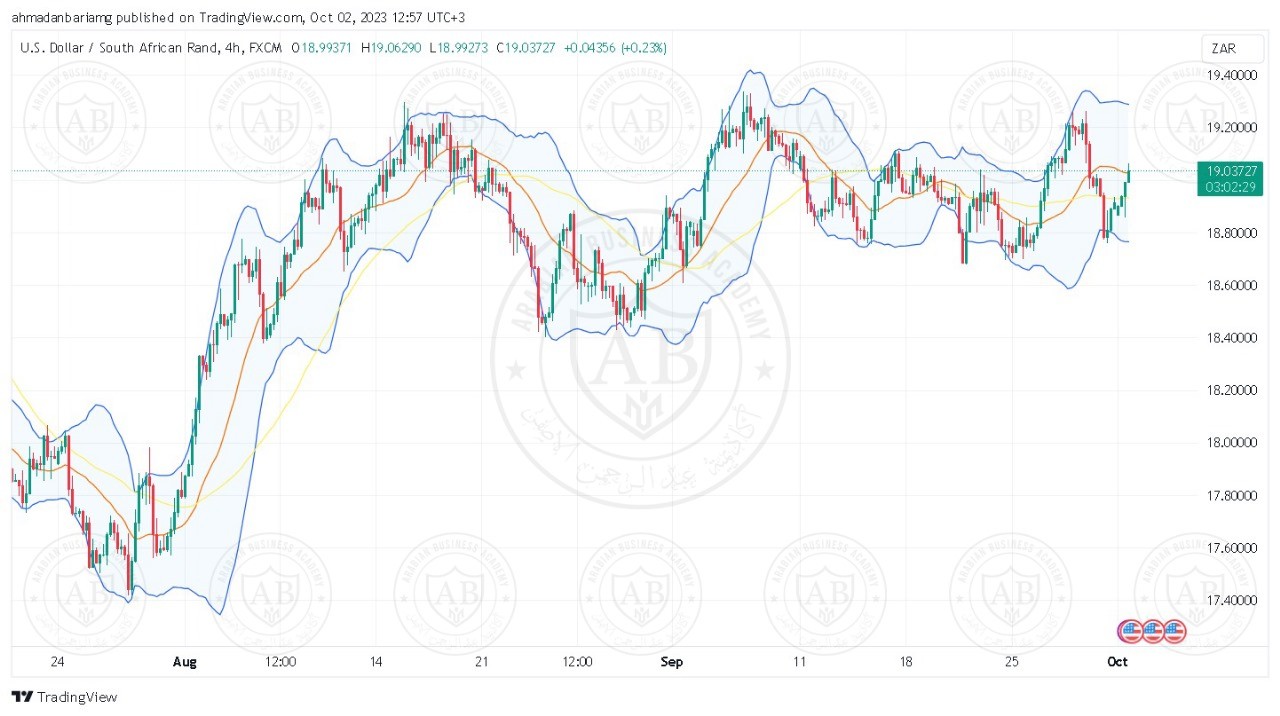This screenshot has width=1280, height=716.
Task: Click the 18.20000 price axis label
Action: tap(1232, 391)
